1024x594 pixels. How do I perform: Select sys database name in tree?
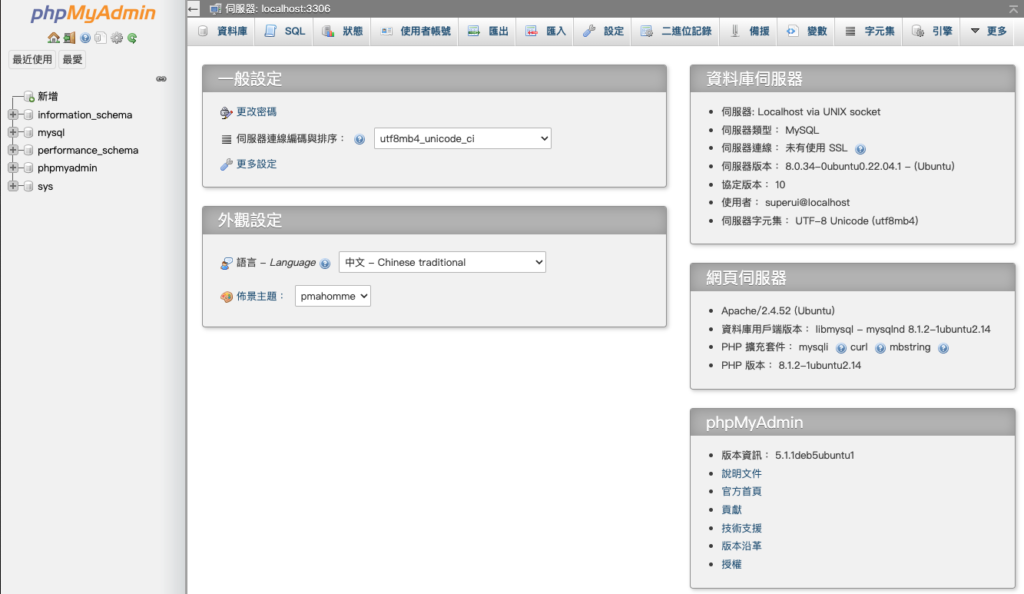(45, 186)
